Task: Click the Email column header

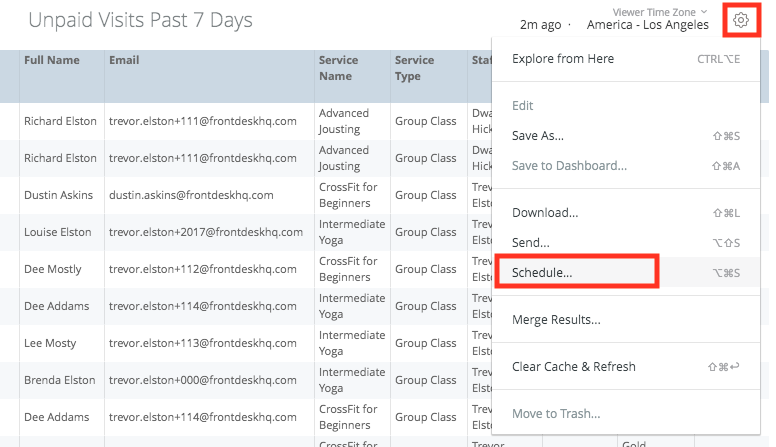Action: [x=125, y=61]
